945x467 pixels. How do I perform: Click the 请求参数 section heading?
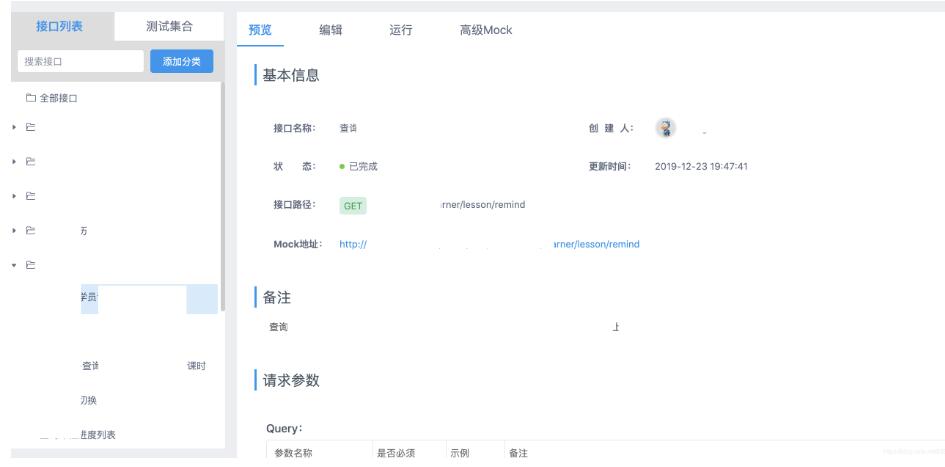coord(291,380)
